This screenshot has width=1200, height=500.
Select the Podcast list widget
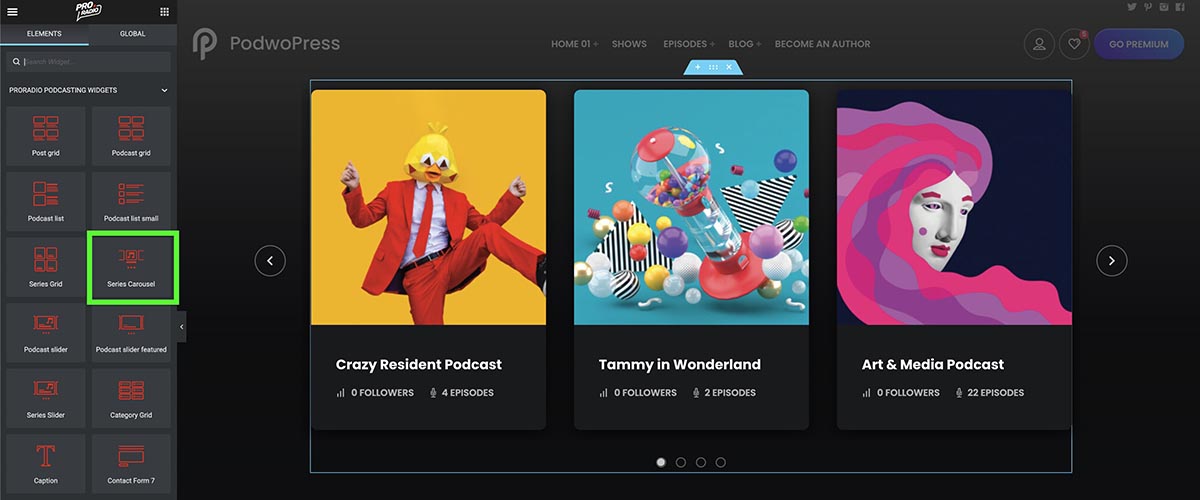point(46,201)
